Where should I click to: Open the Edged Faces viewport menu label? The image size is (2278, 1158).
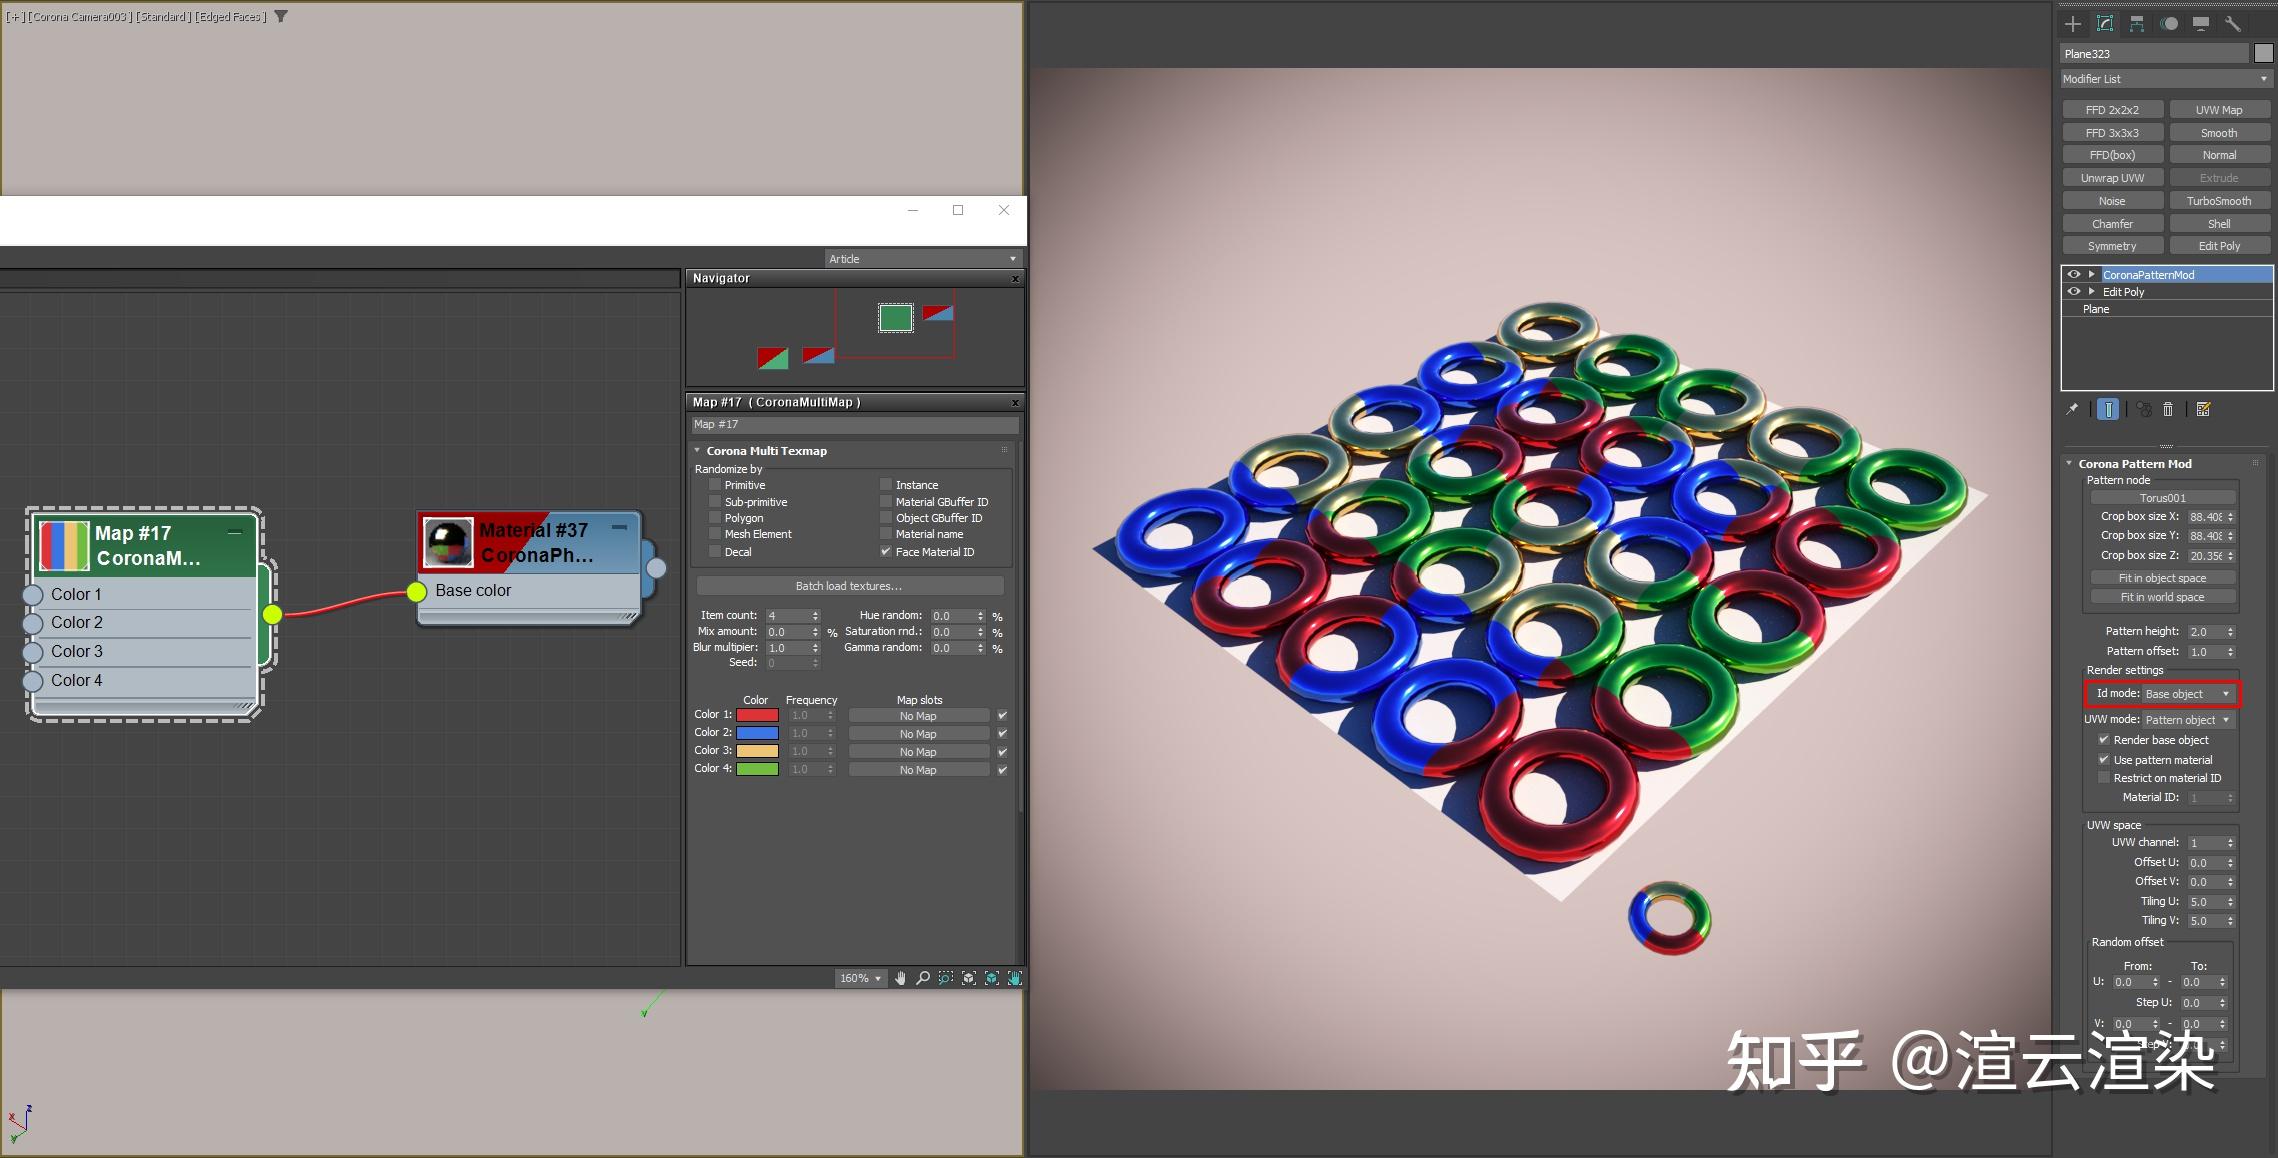tap(228, 16)
